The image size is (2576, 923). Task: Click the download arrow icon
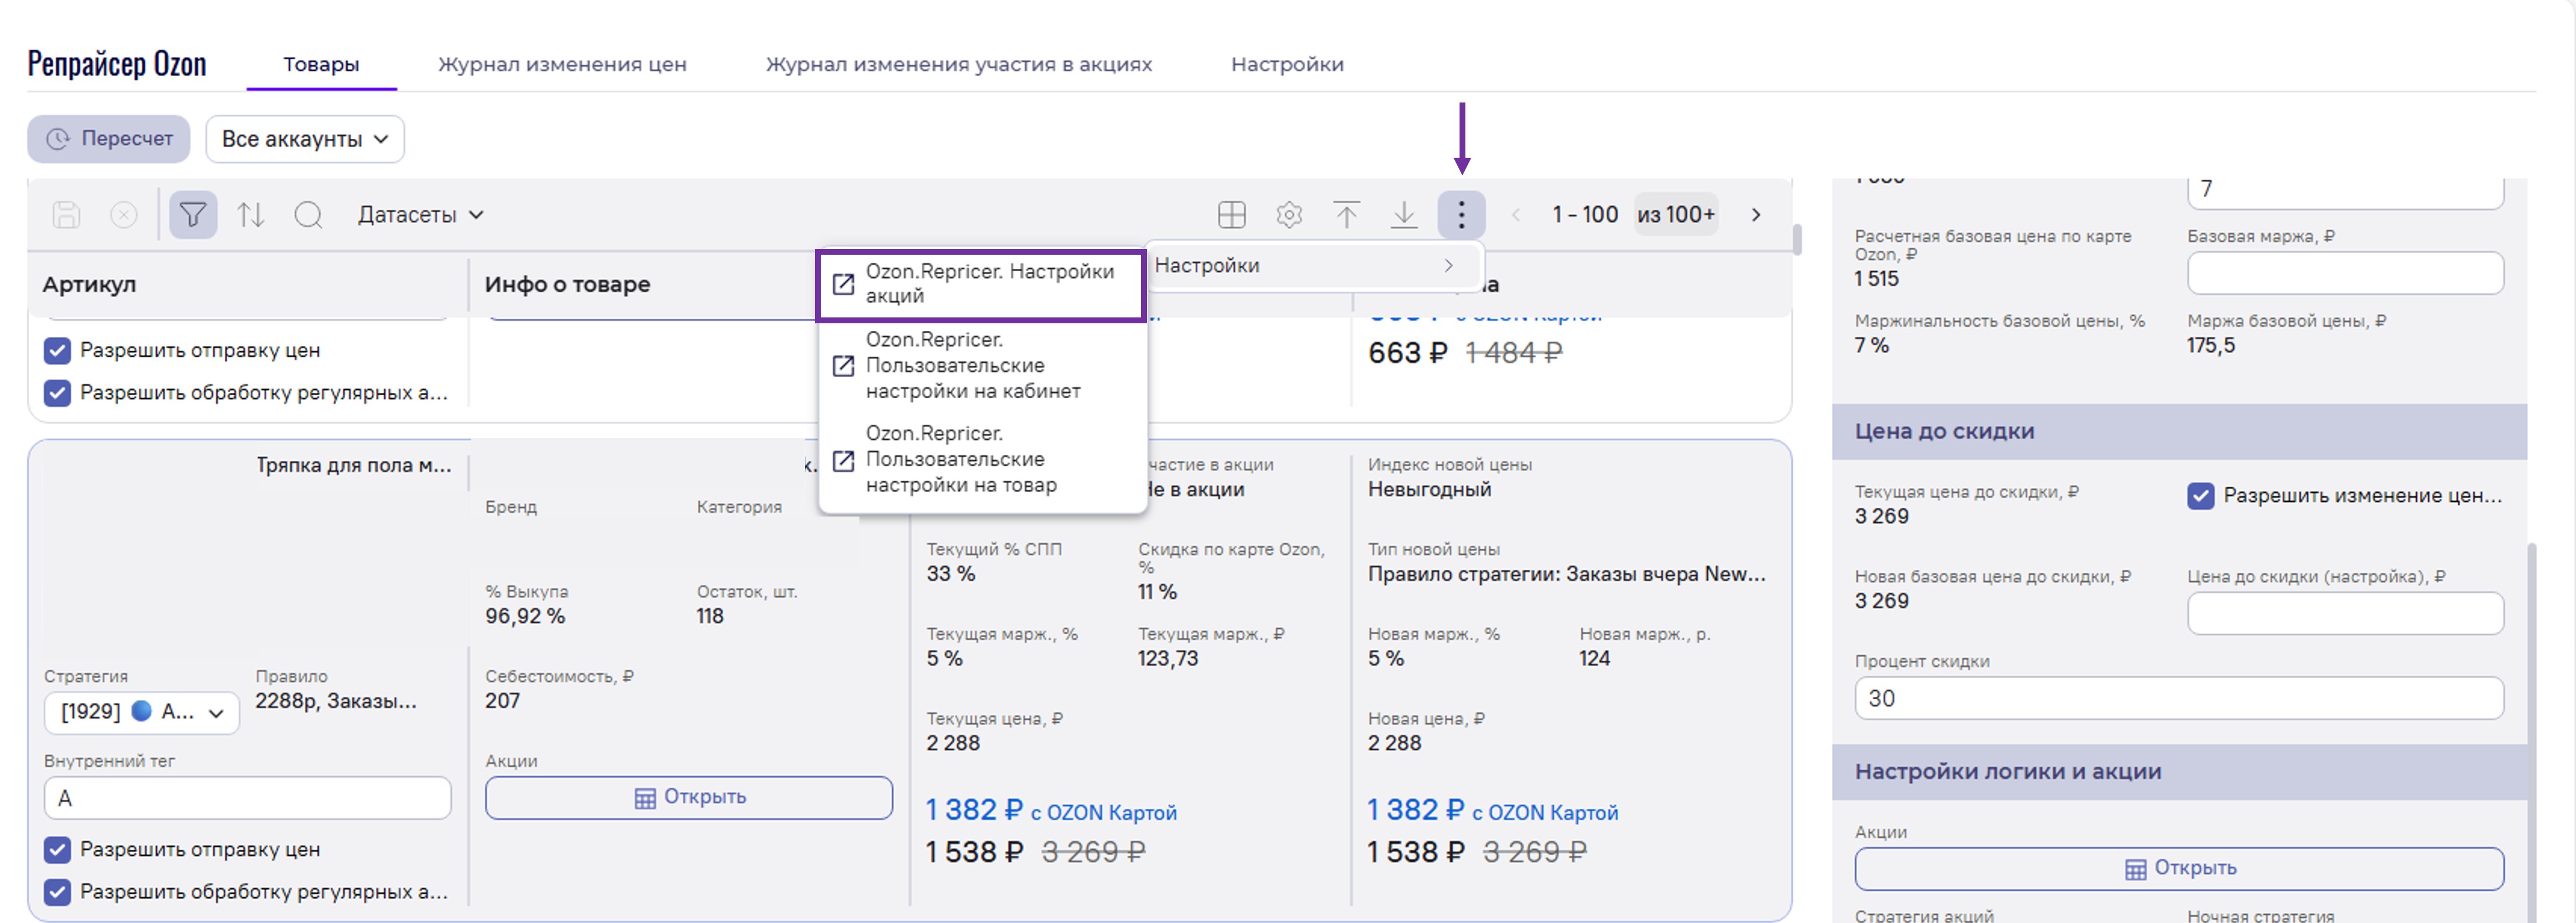tap(1404, 214)
